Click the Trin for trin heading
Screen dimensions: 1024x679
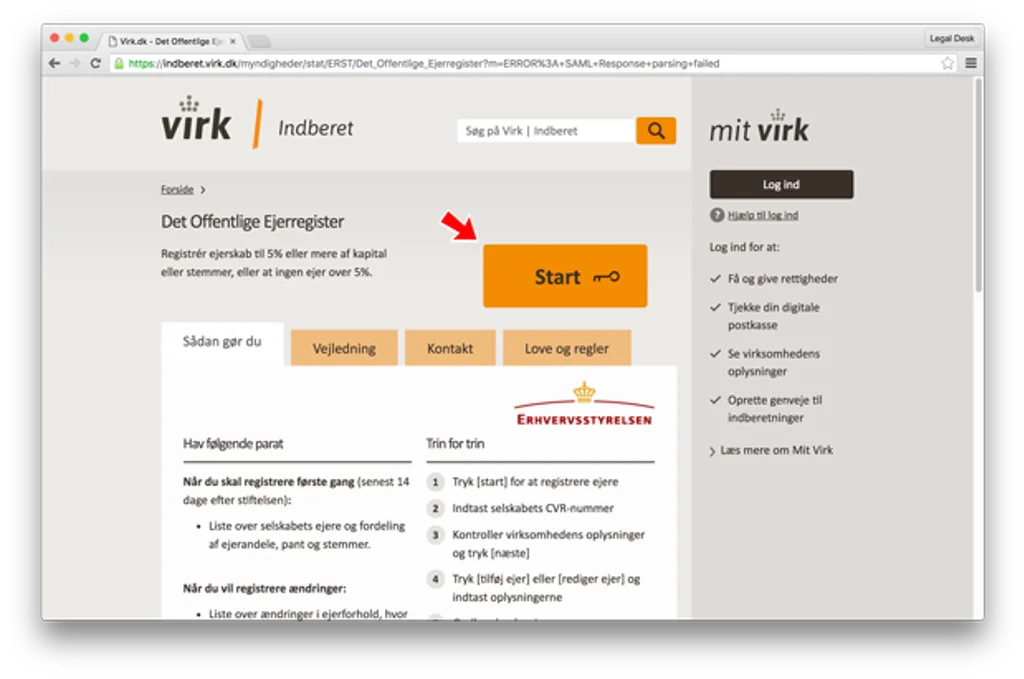click(455, 443)
